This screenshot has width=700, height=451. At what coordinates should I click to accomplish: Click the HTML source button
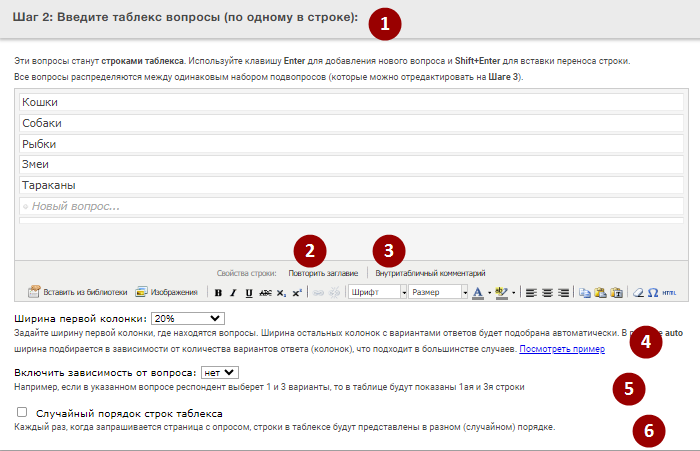pyautogui.click(x=669, y=292)
